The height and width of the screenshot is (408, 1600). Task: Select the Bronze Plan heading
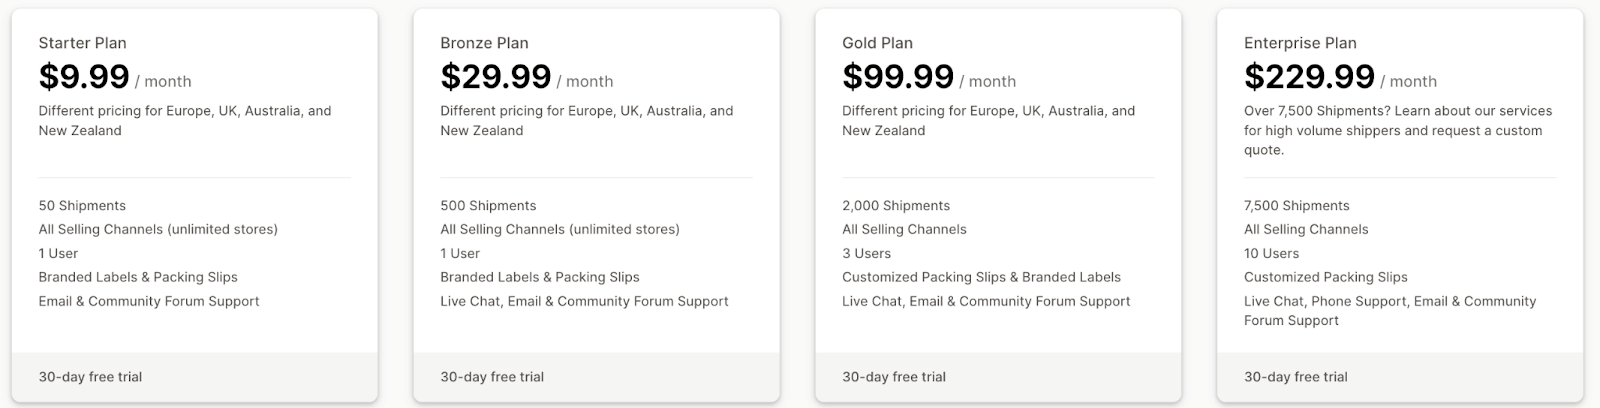[x=484, y=43]
